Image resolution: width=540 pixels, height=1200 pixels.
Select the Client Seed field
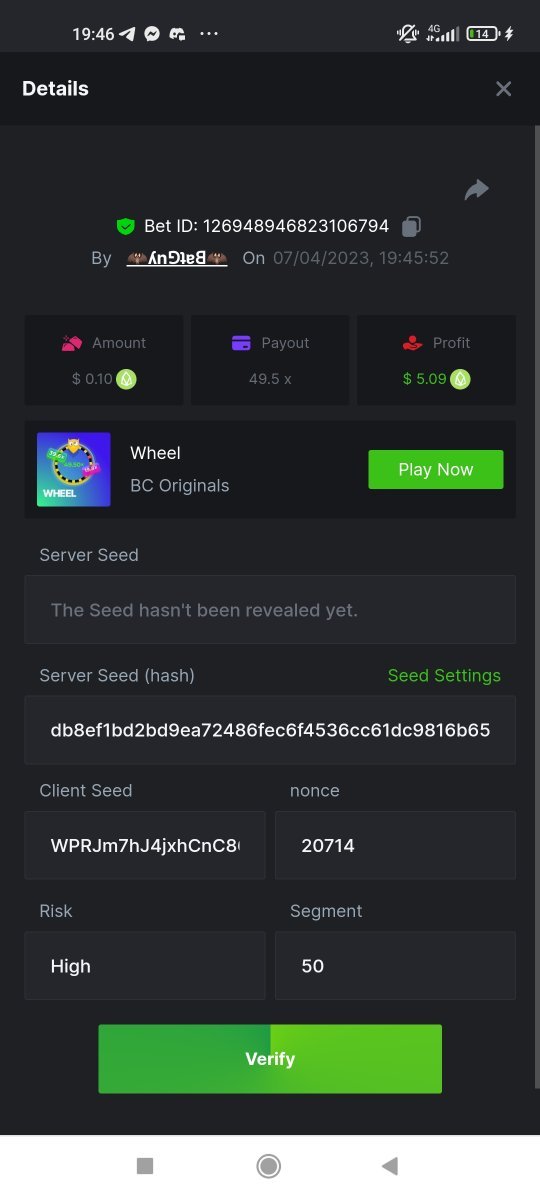click(145, 845)
